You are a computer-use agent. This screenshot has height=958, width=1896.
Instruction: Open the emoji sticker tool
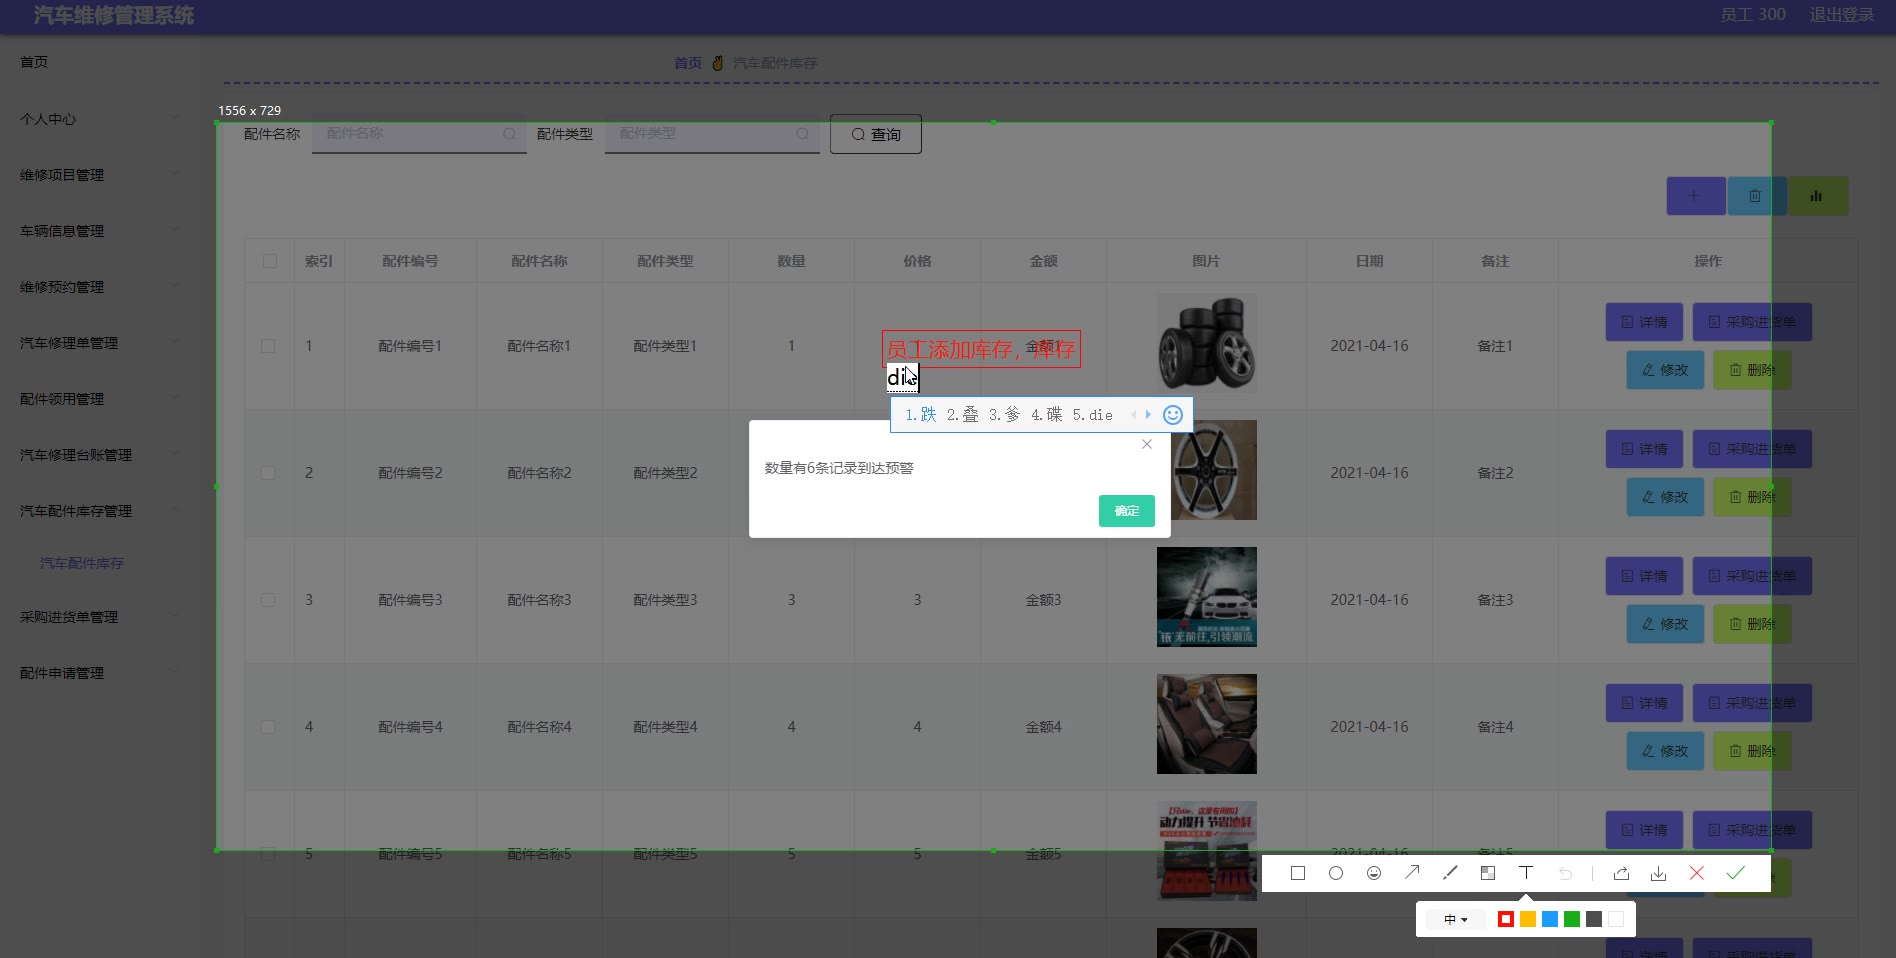tap(1374, 873)
